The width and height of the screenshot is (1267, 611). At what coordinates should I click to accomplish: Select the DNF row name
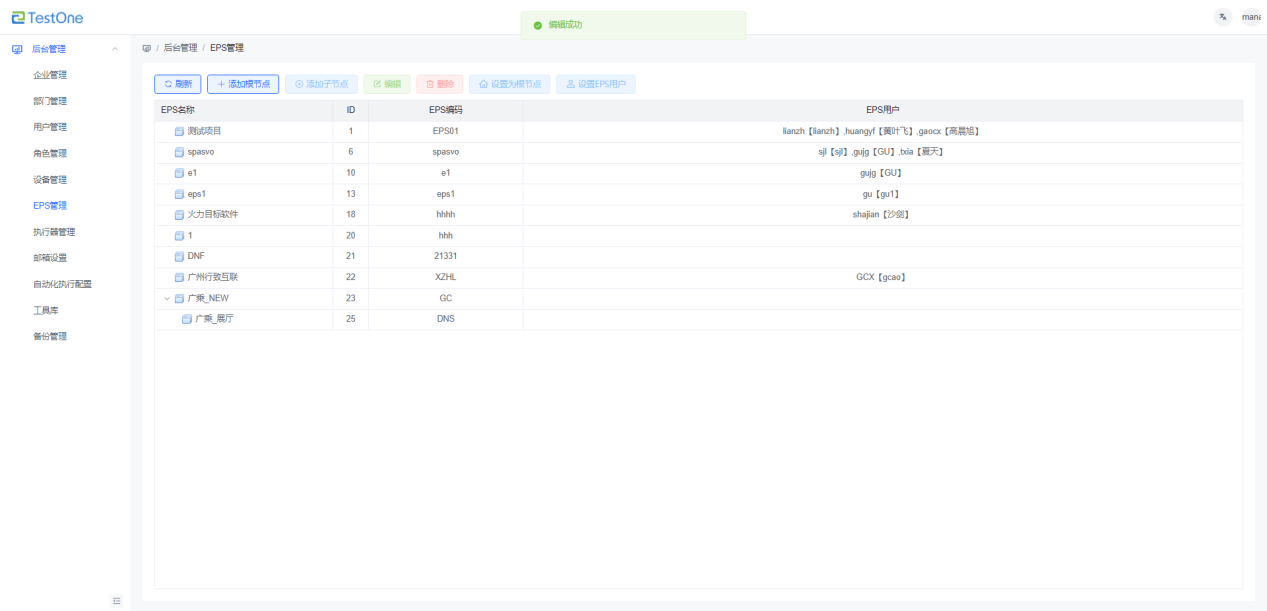pos(196,256)
